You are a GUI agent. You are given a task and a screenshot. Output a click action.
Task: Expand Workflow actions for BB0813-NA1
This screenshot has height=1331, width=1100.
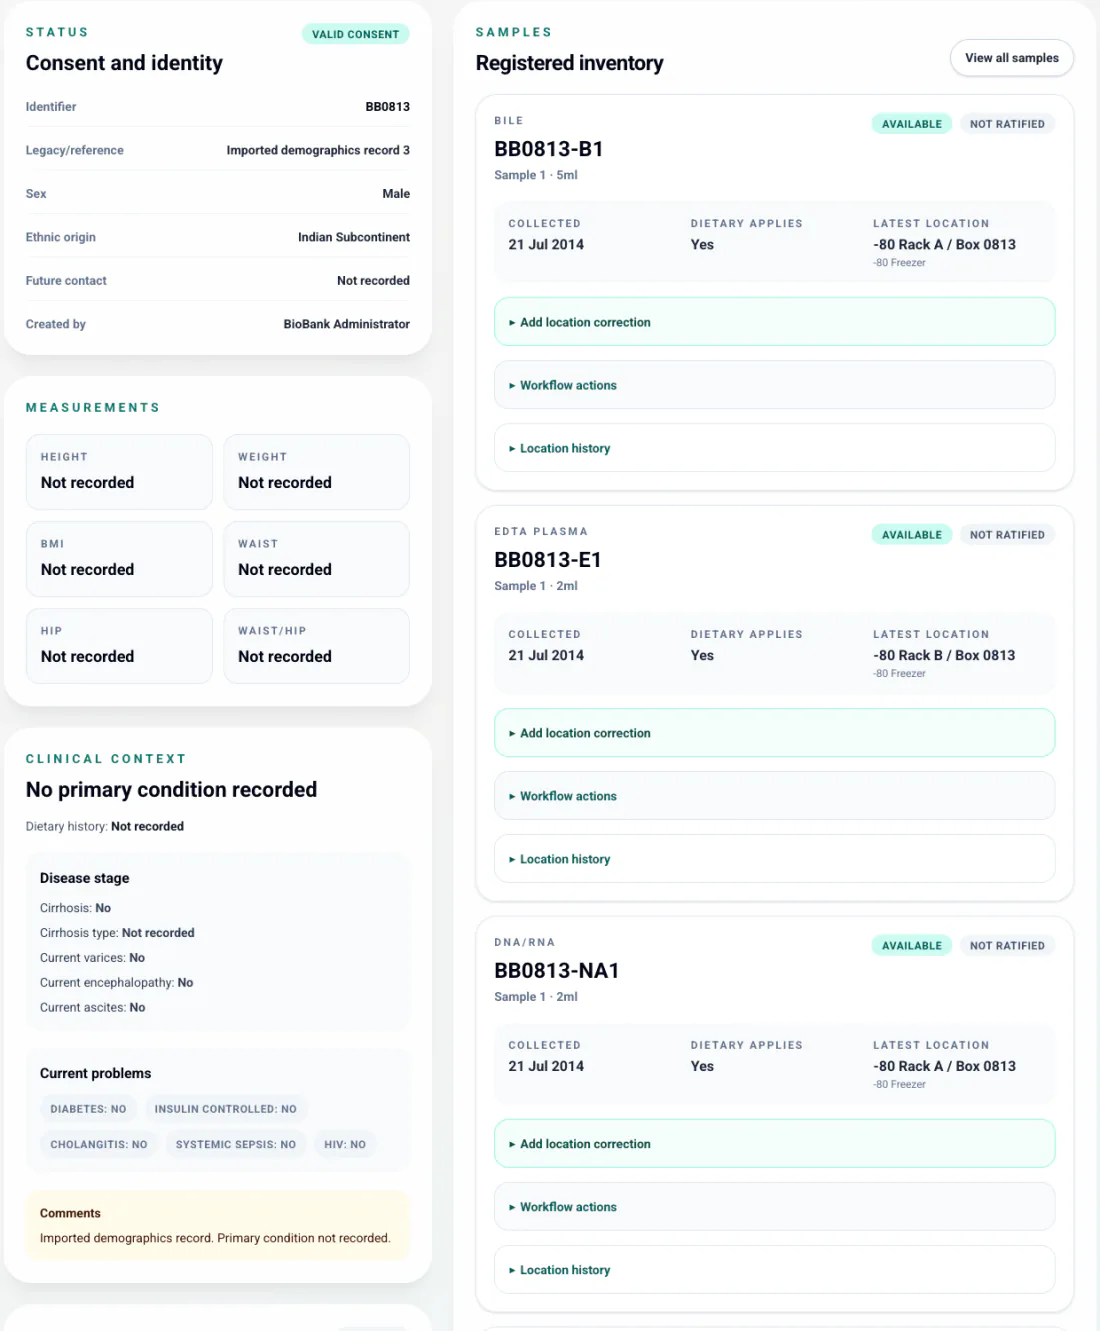[774, 1207]
